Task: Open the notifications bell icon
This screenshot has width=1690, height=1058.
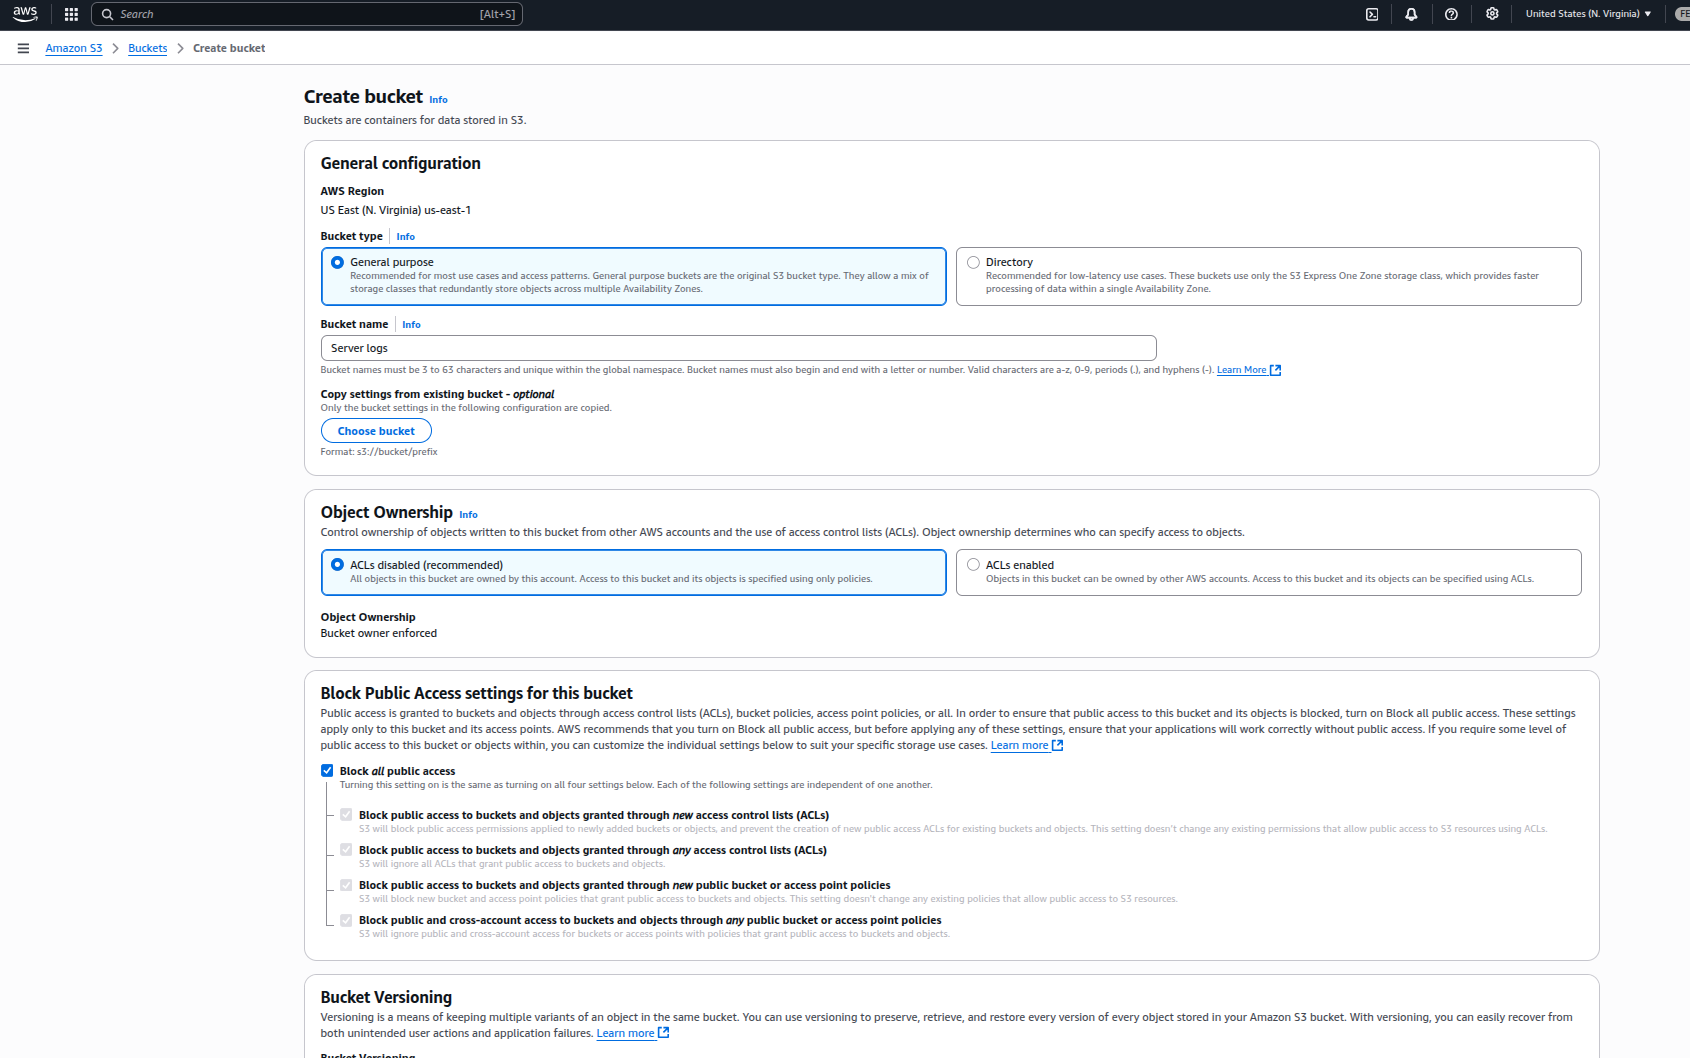Action: point(1411,14)
